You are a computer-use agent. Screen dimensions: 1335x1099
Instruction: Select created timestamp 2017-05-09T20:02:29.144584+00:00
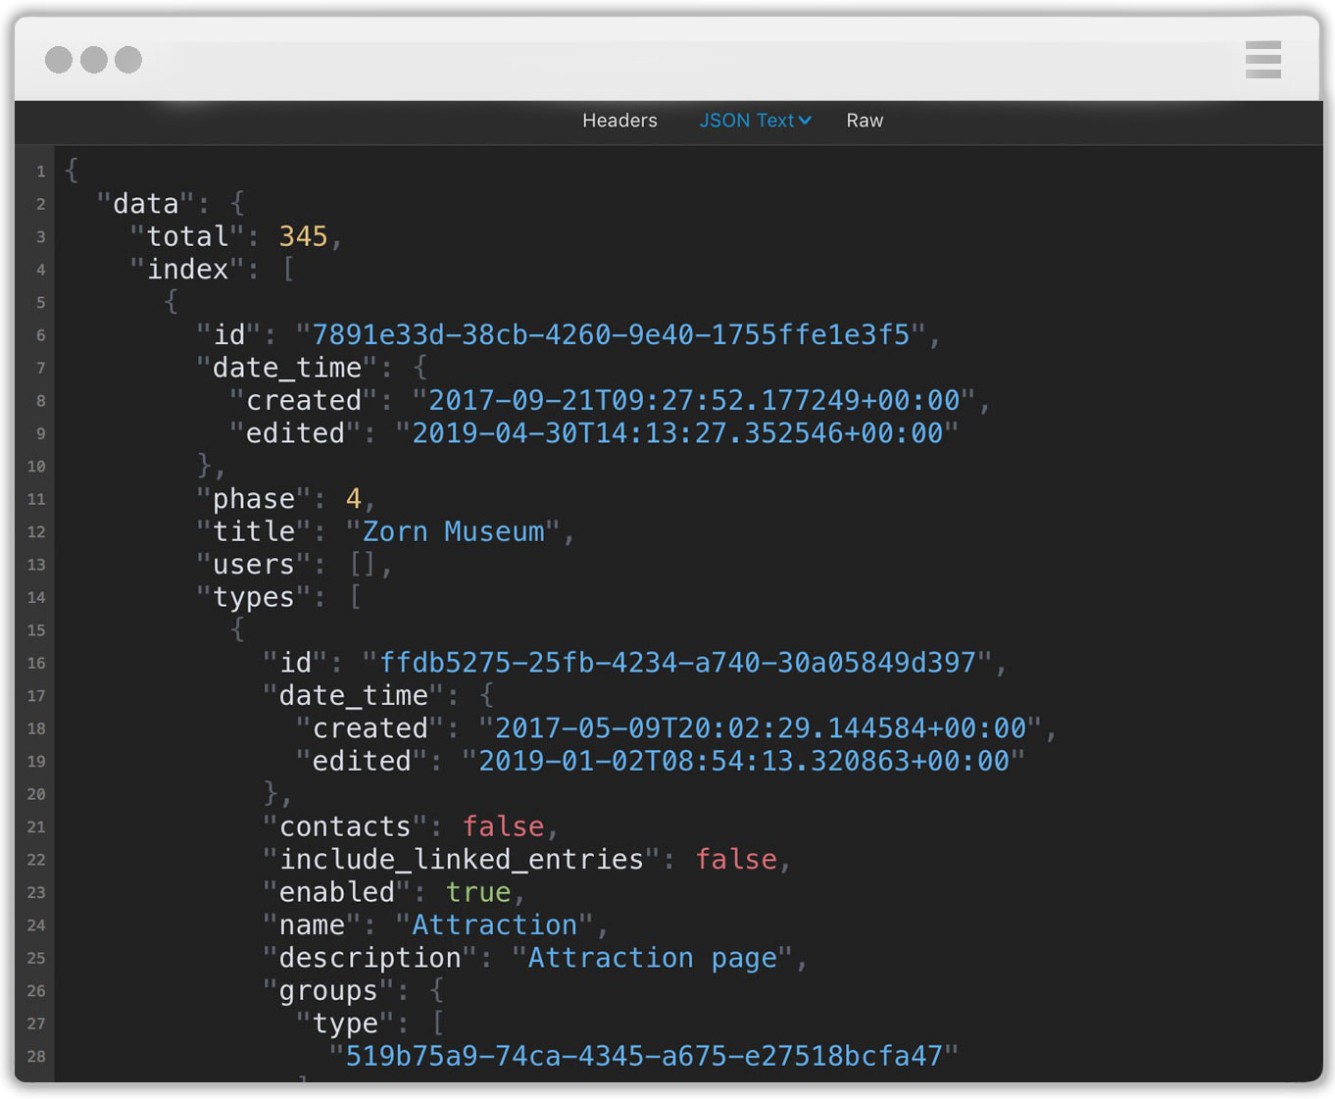(760, 729)
